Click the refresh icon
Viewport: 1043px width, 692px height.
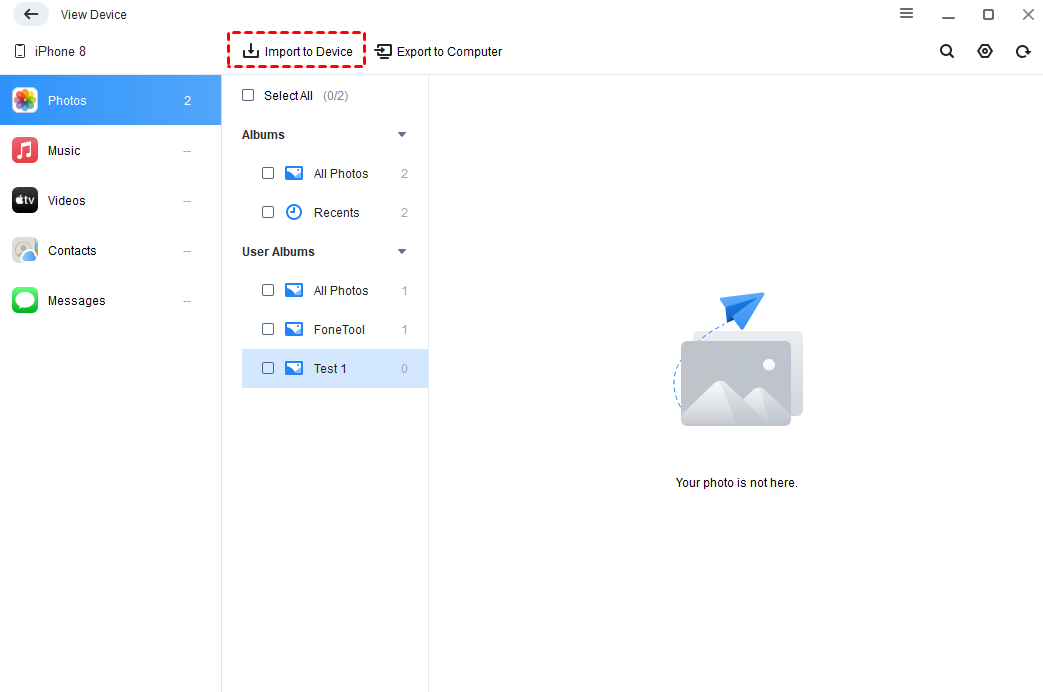[x=1022, y=52]
